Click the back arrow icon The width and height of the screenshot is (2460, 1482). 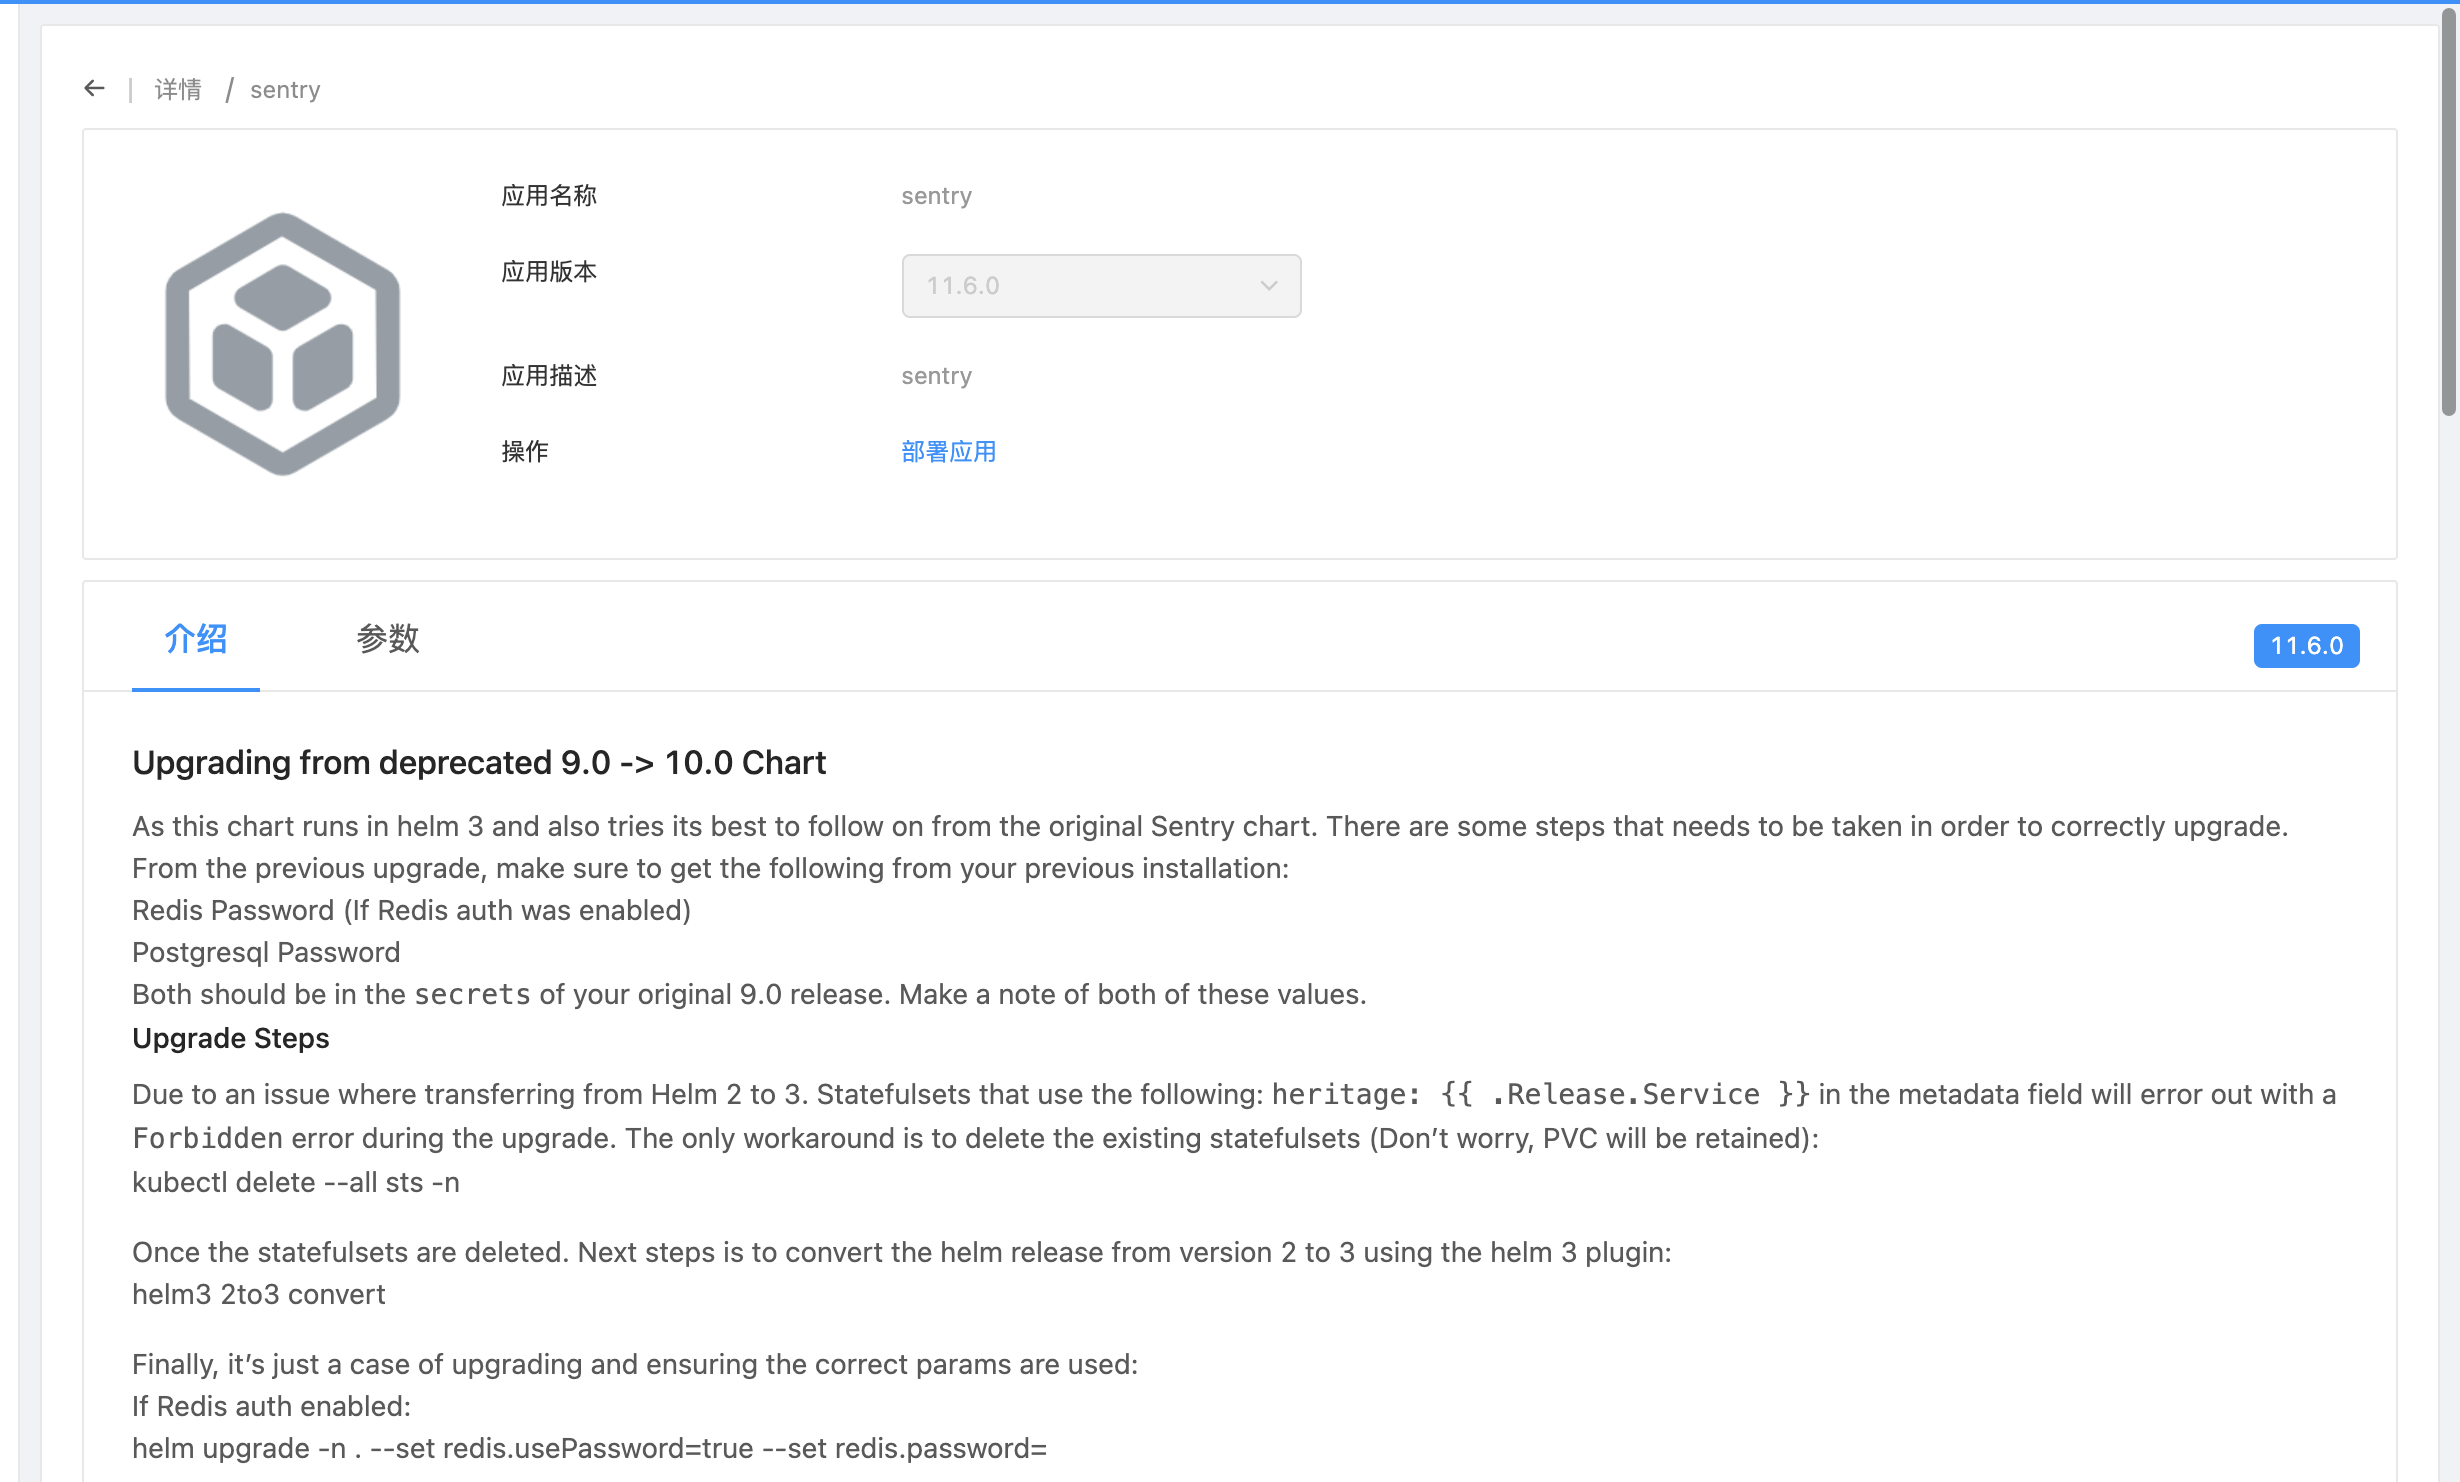click(94, 89)
